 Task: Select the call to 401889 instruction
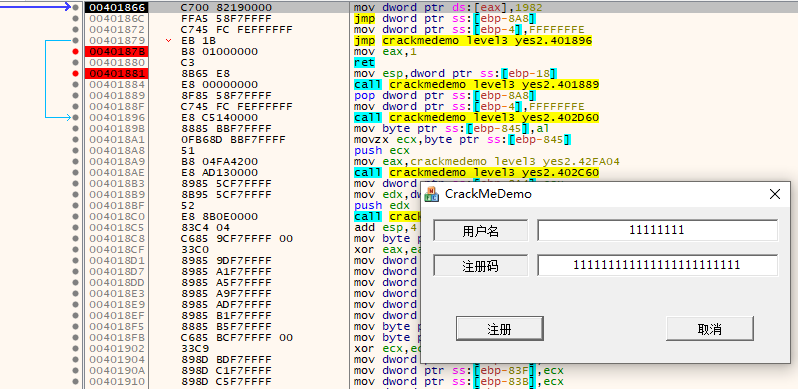point(476,85)
